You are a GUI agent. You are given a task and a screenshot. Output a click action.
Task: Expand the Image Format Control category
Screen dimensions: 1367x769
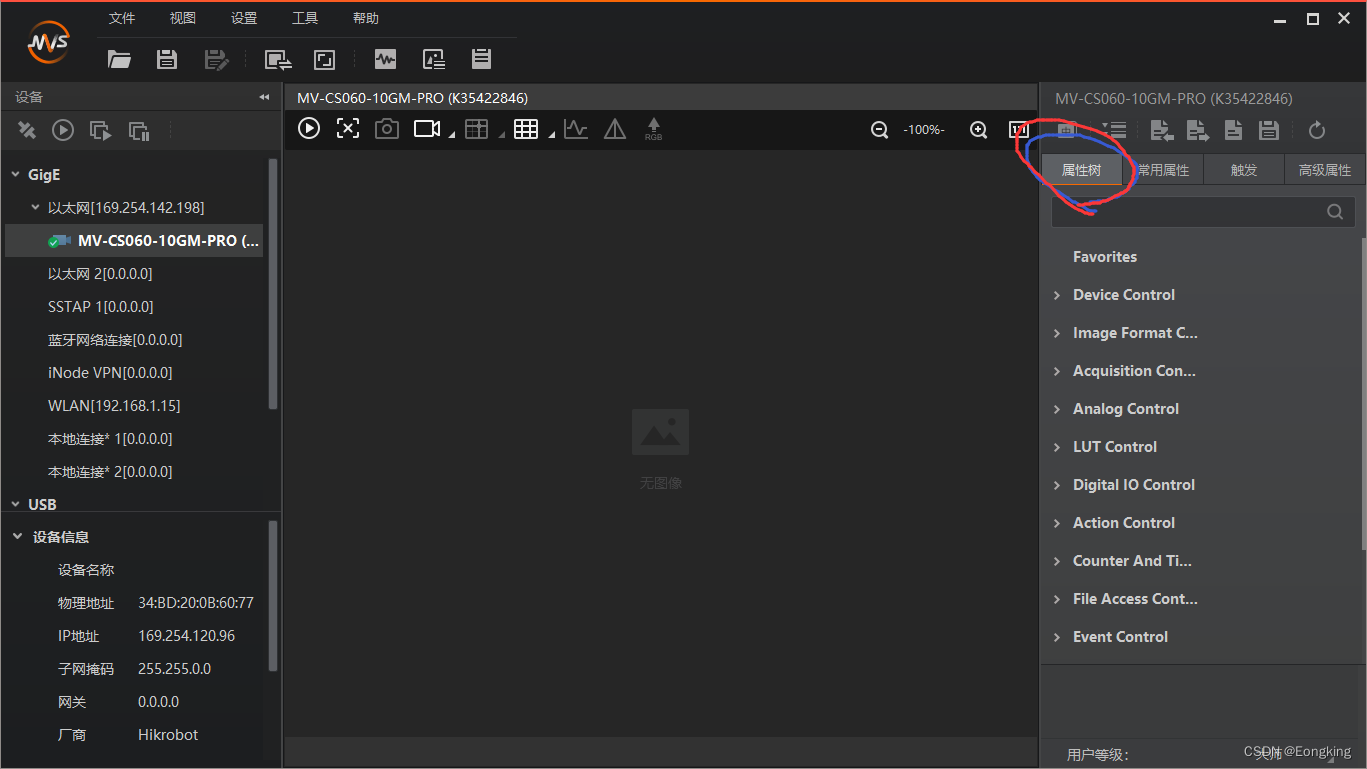pos(1057,333)
